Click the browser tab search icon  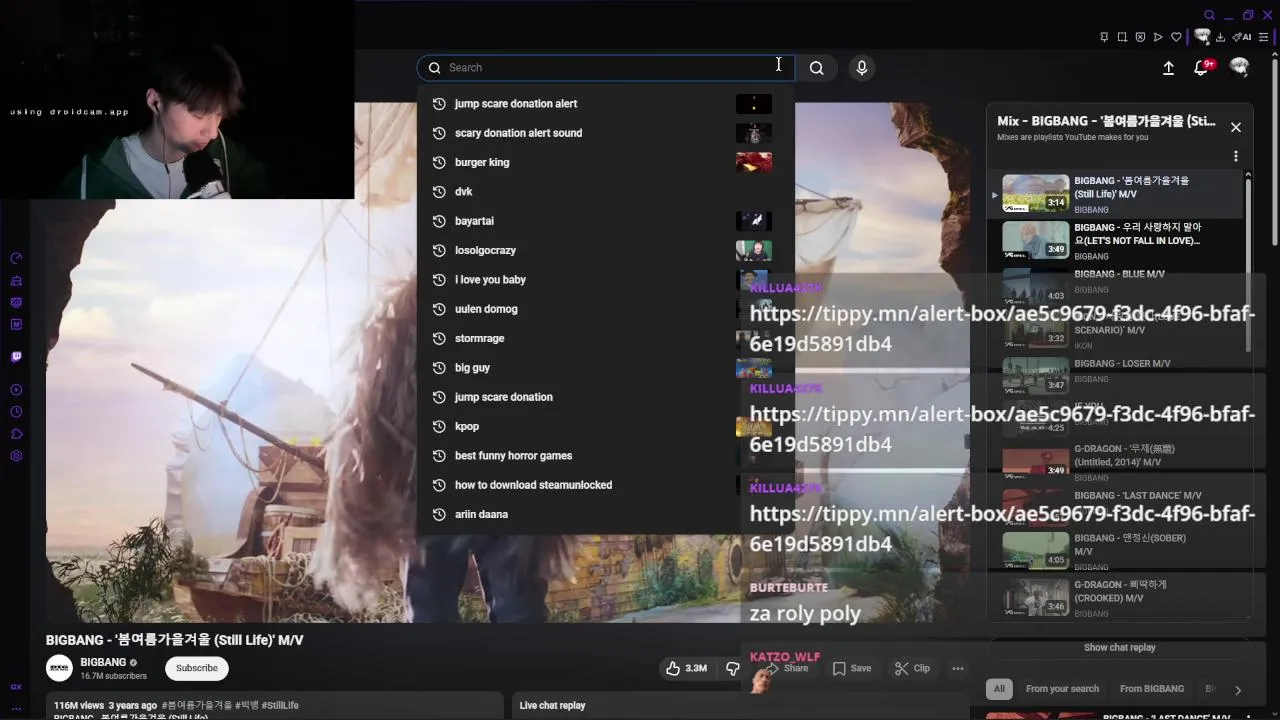pos(1209,15)
